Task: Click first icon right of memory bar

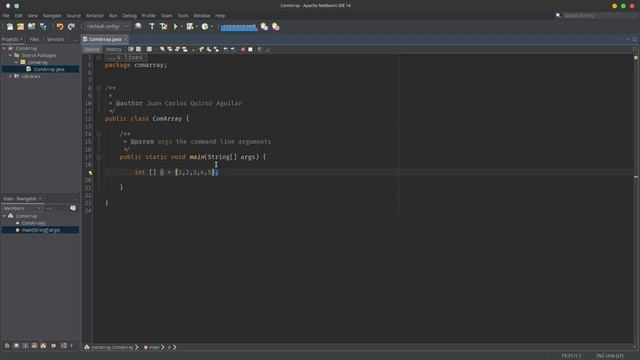Action: [264, 27]
